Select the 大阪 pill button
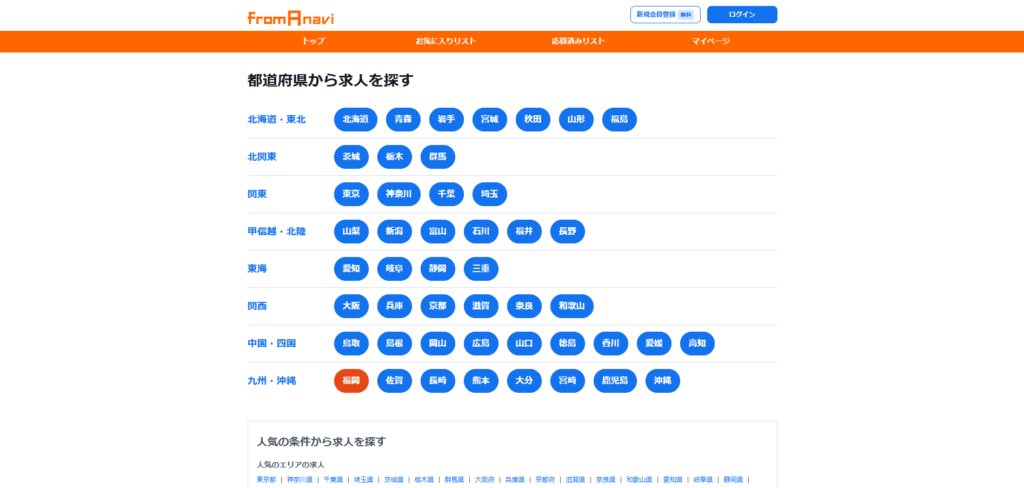Image resolution: width=1024 pixels, height=488 pixels. tap(351, 306)
